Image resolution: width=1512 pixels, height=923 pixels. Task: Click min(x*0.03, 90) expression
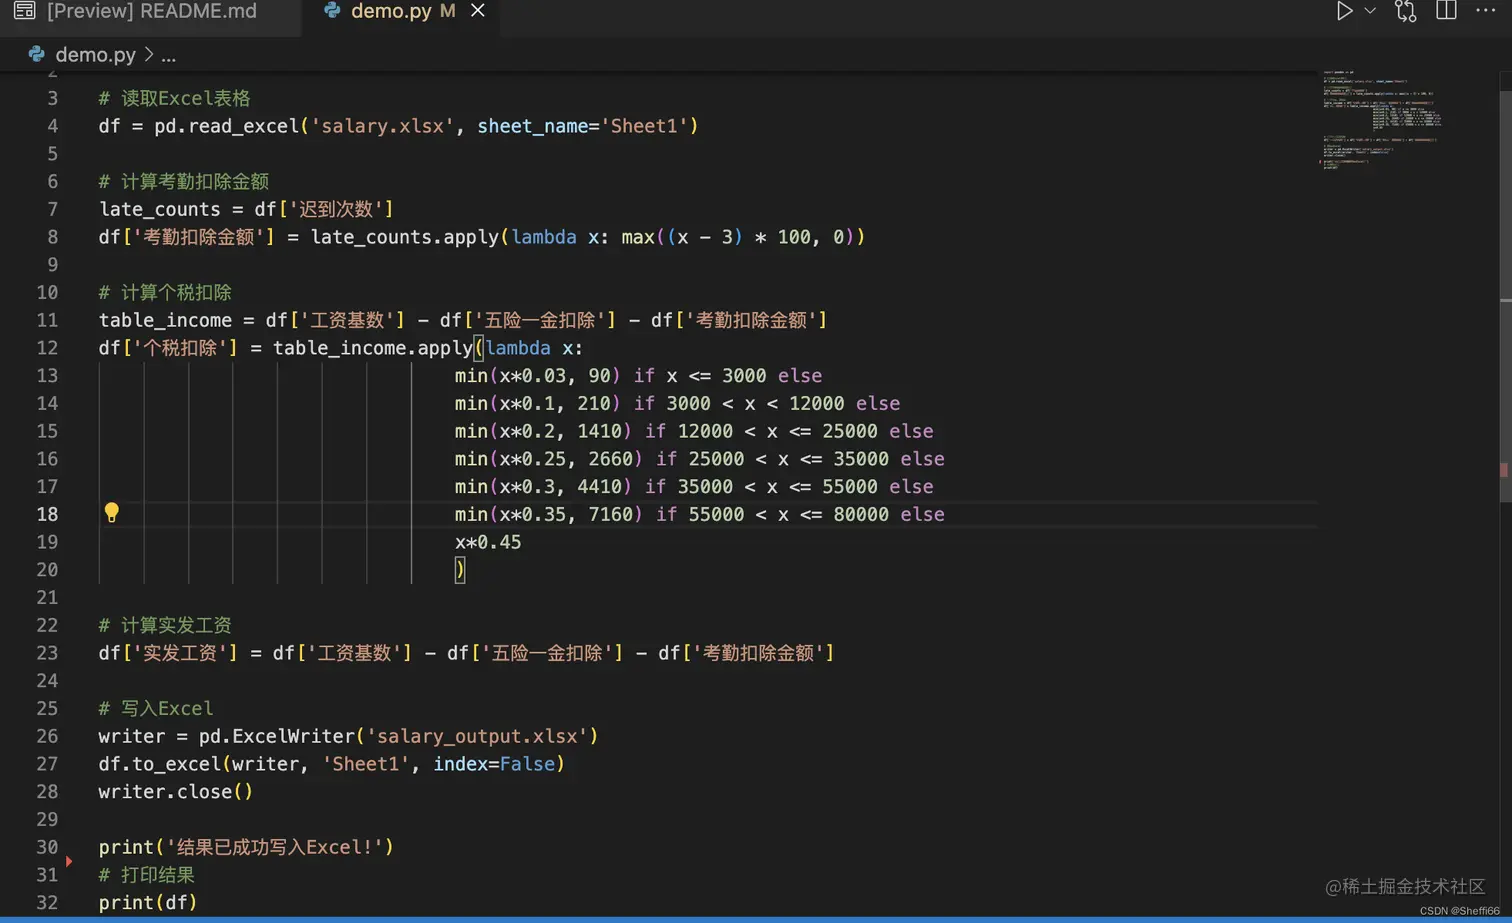click(538, 376)
